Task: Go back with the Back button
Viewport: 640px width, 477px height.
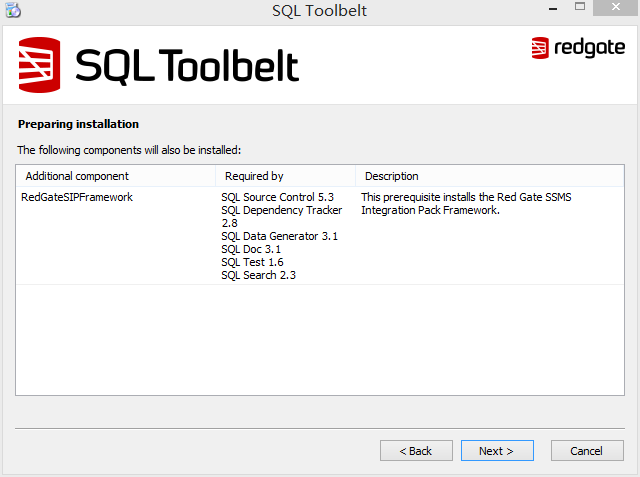Action: click(416, 450)
